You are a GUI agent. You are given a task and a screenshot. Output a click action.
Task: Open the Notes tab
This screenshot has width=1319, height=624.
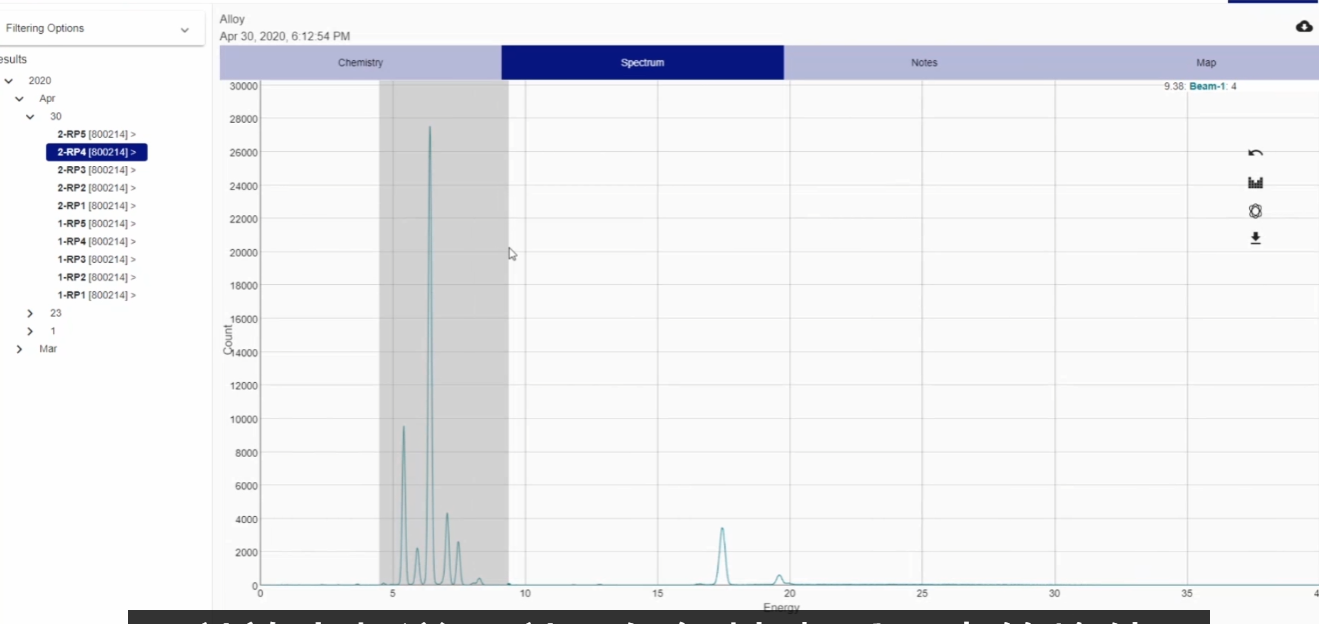[924, 63]
